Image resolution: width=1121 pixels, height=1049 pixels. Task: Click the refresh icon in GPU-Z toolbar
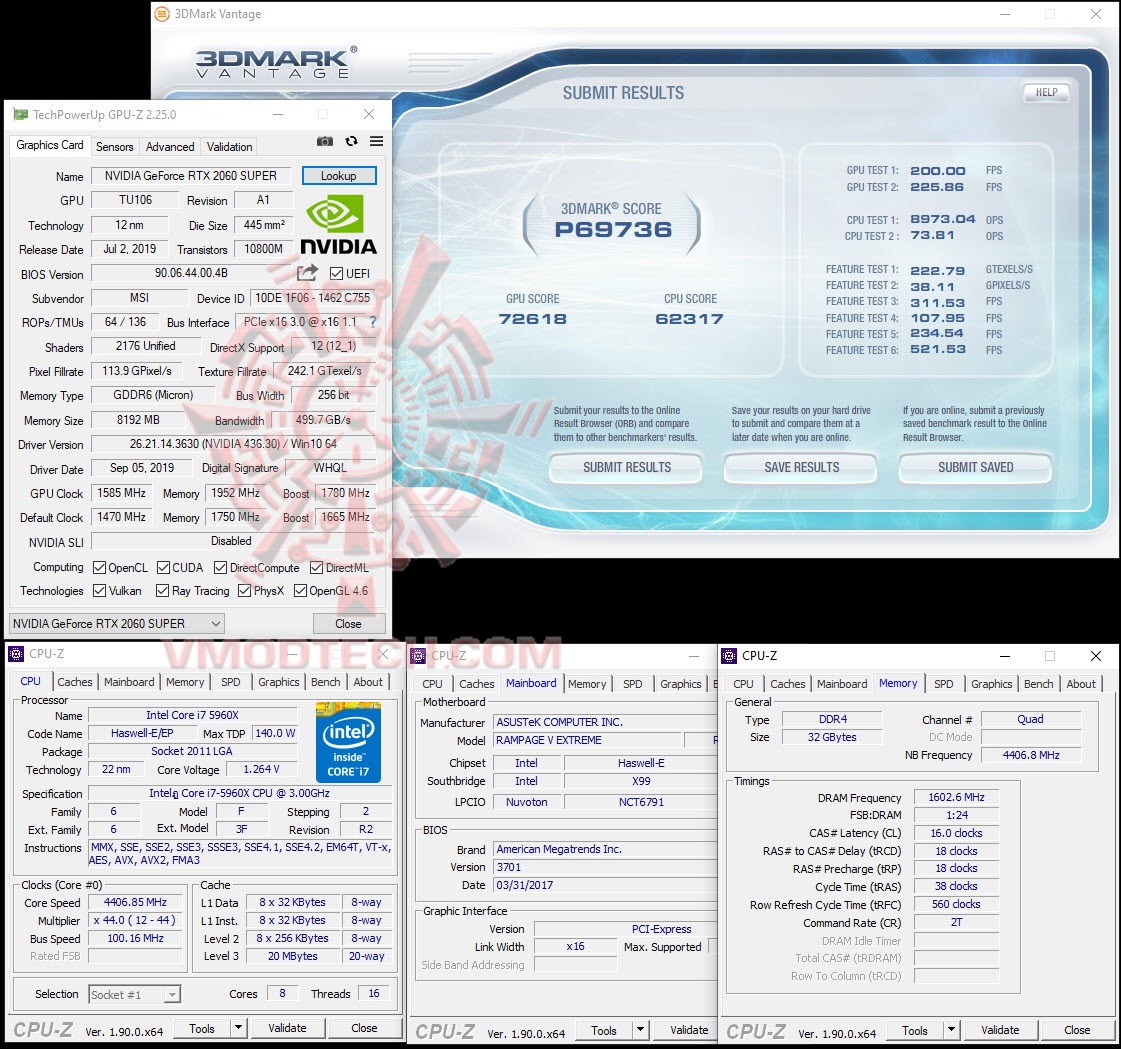click(x=352, y=142)
